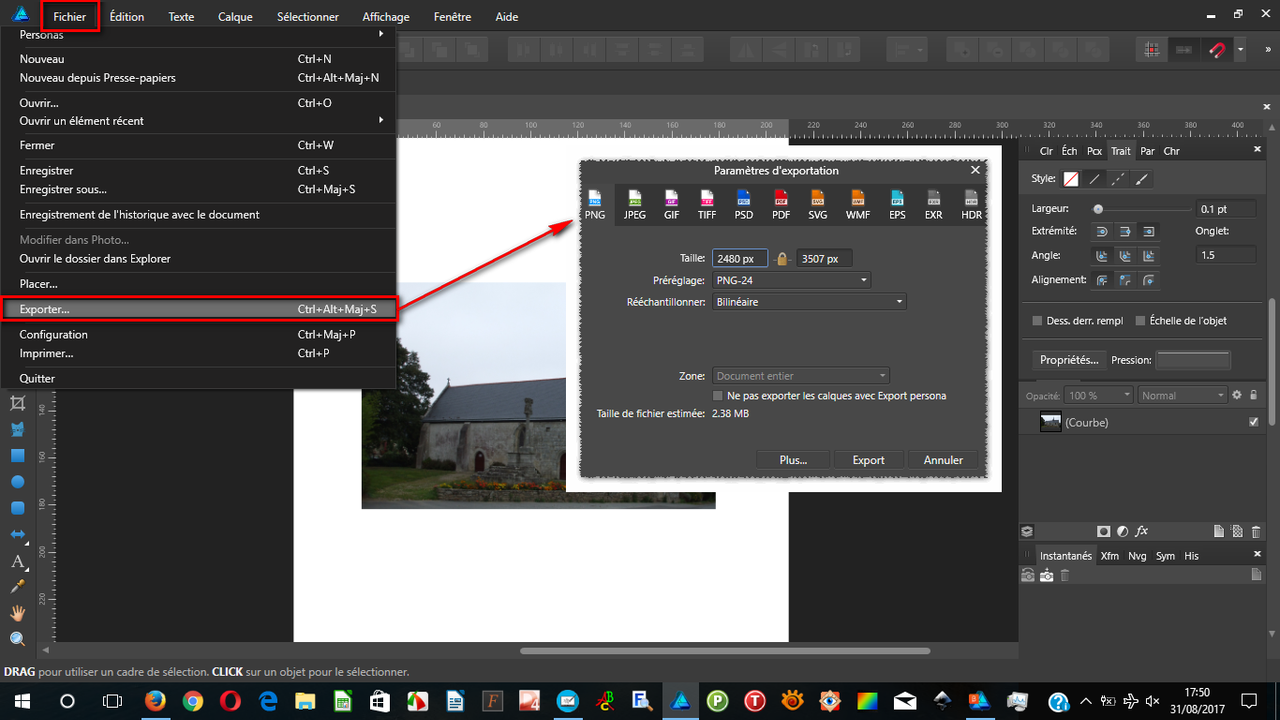Select the Color Picker eyedropper tool
Screen dimensions: 1280x720
17,587
